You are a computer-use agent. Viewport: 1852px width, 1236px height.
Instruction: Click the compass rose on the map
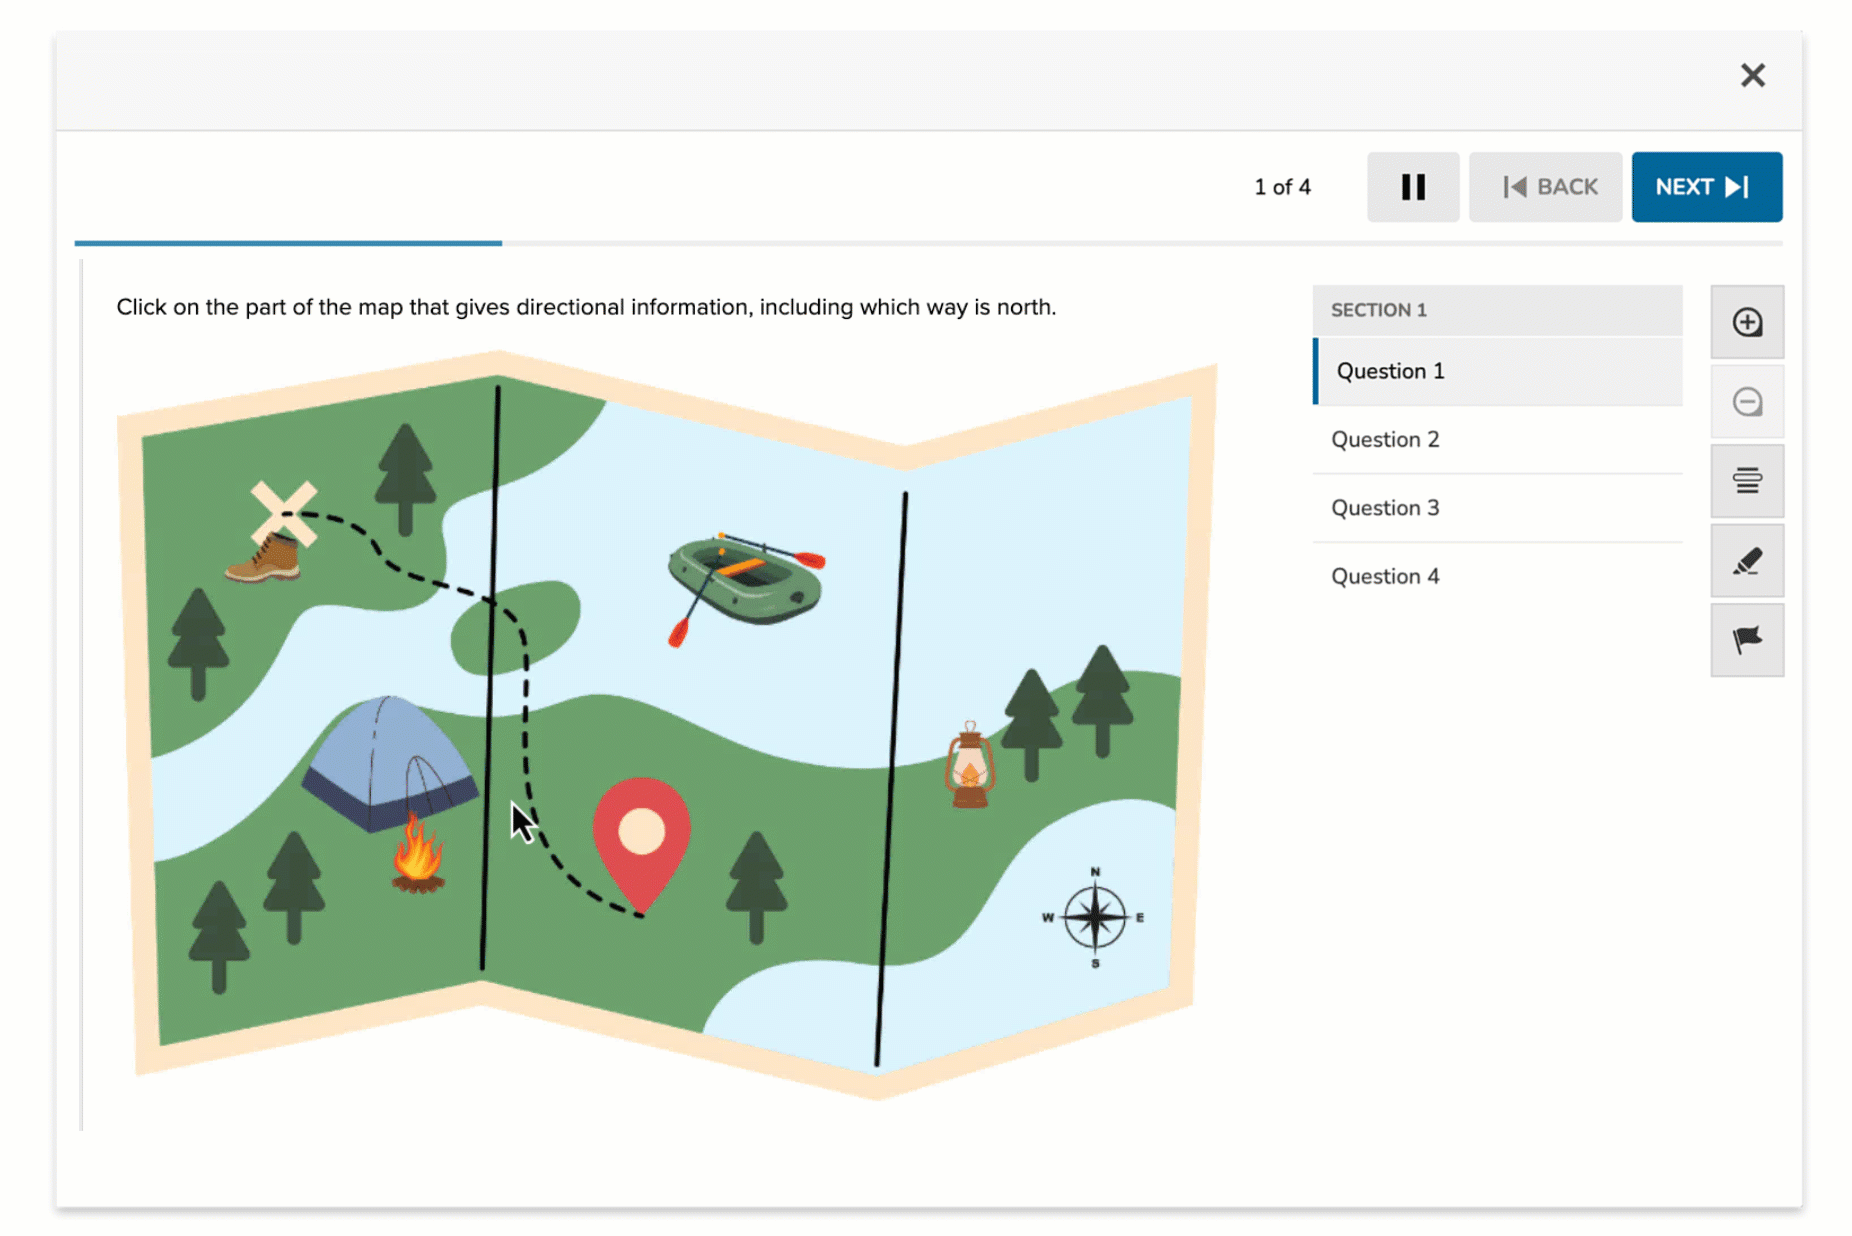point(1094,917)
